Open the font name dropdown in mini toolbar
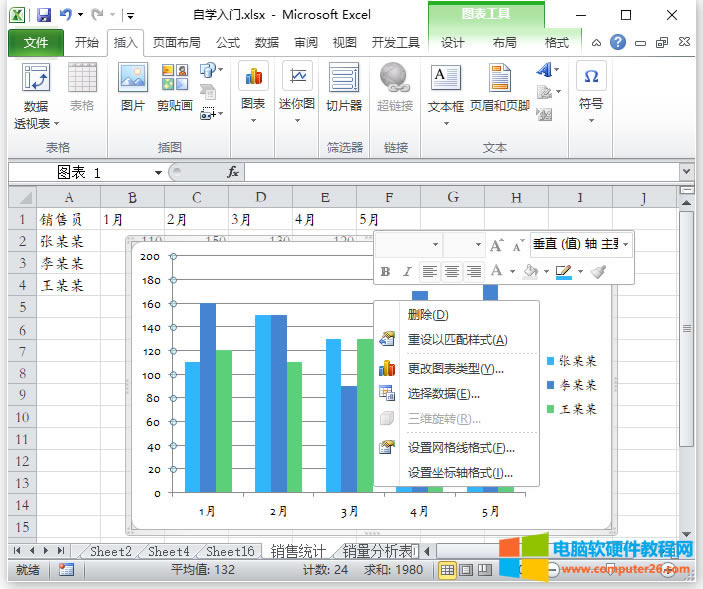703x589 pixels. (435, 244)
